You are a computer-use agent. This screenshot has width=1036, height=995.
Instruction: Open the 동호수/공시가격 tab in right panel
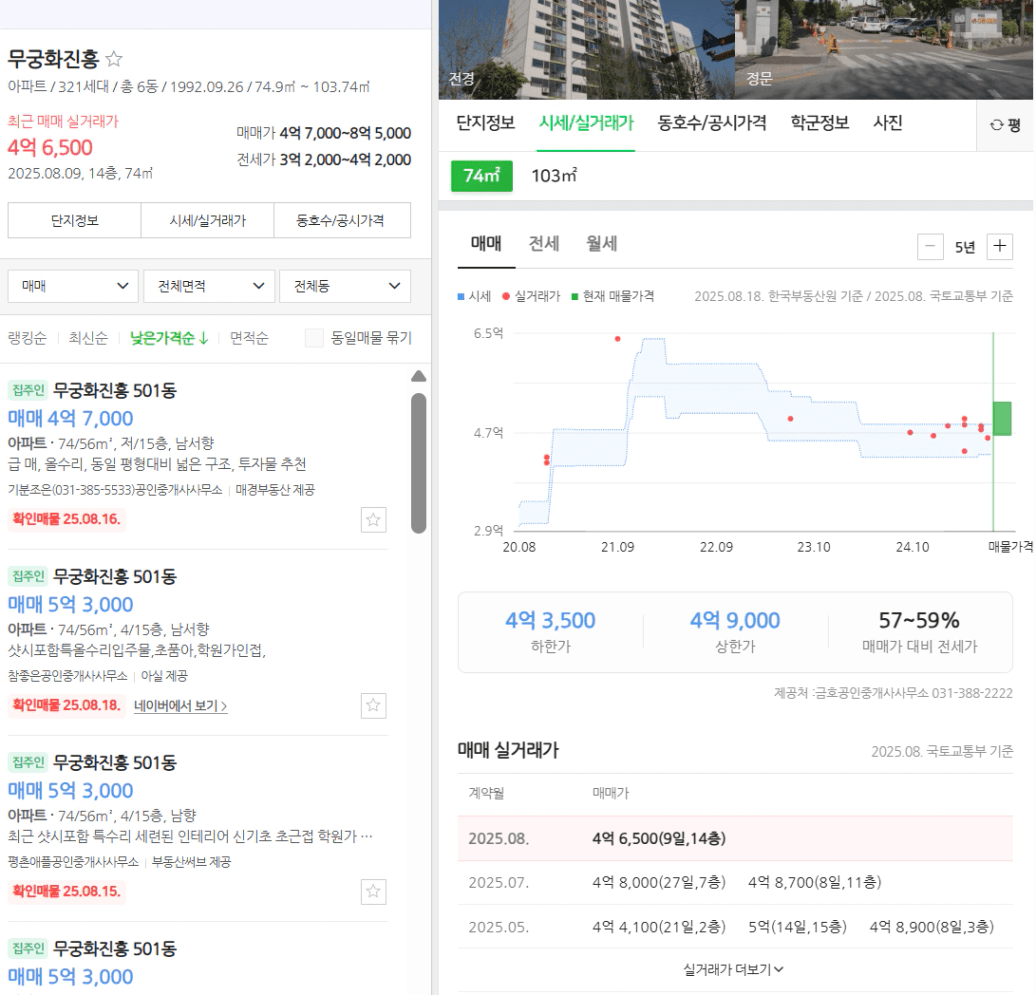tap(712, 123)
